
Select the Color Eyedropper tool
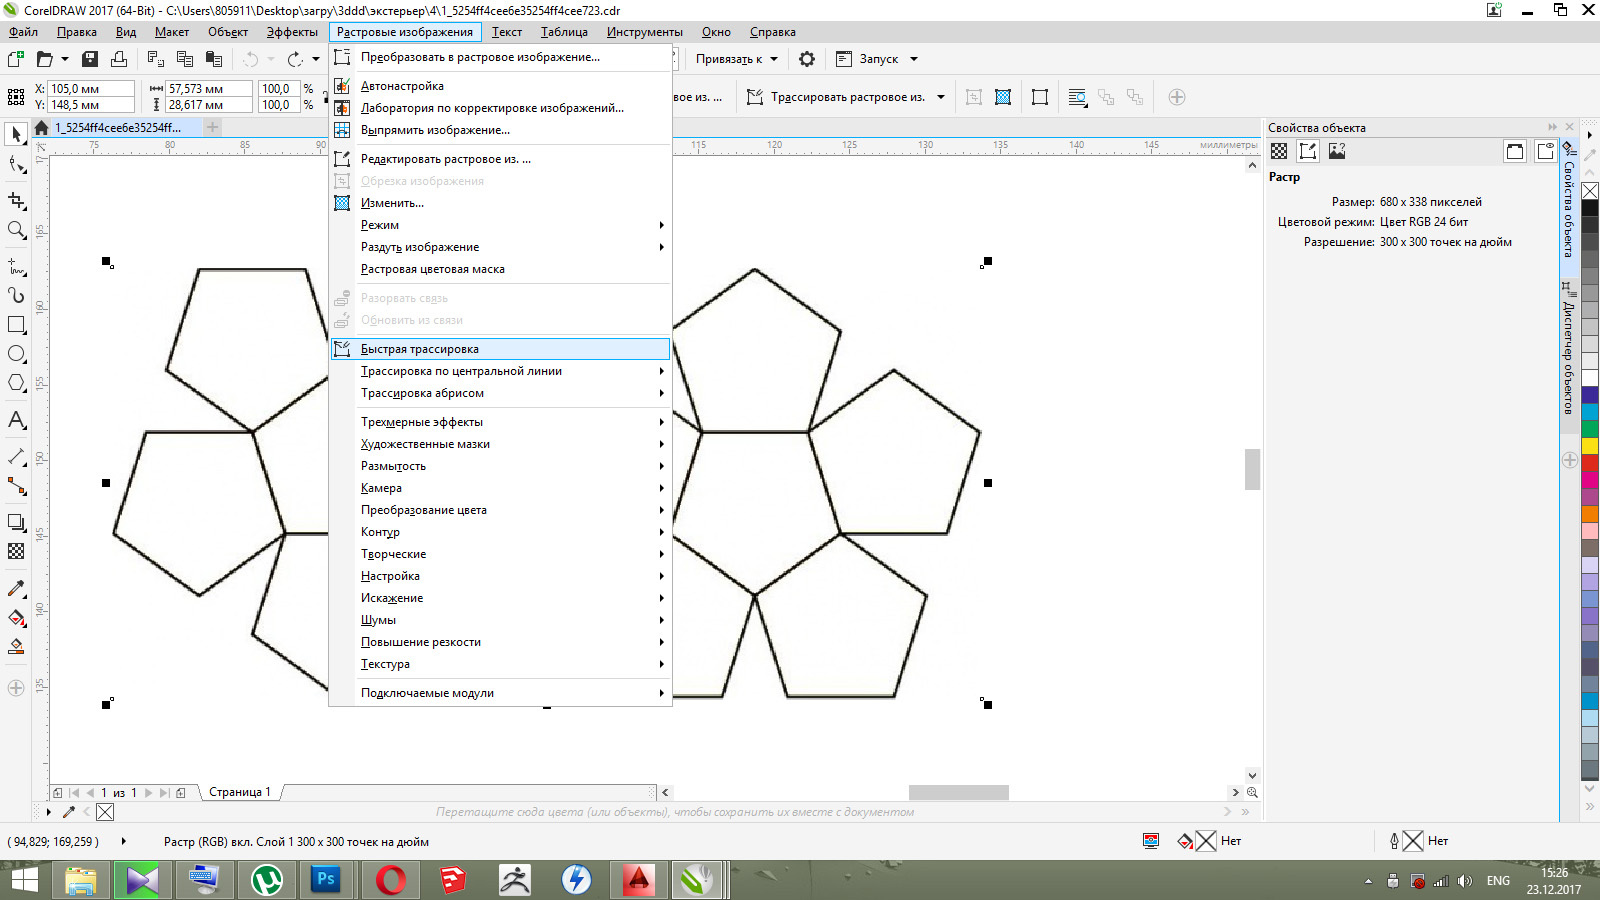(x=16, y=588)
